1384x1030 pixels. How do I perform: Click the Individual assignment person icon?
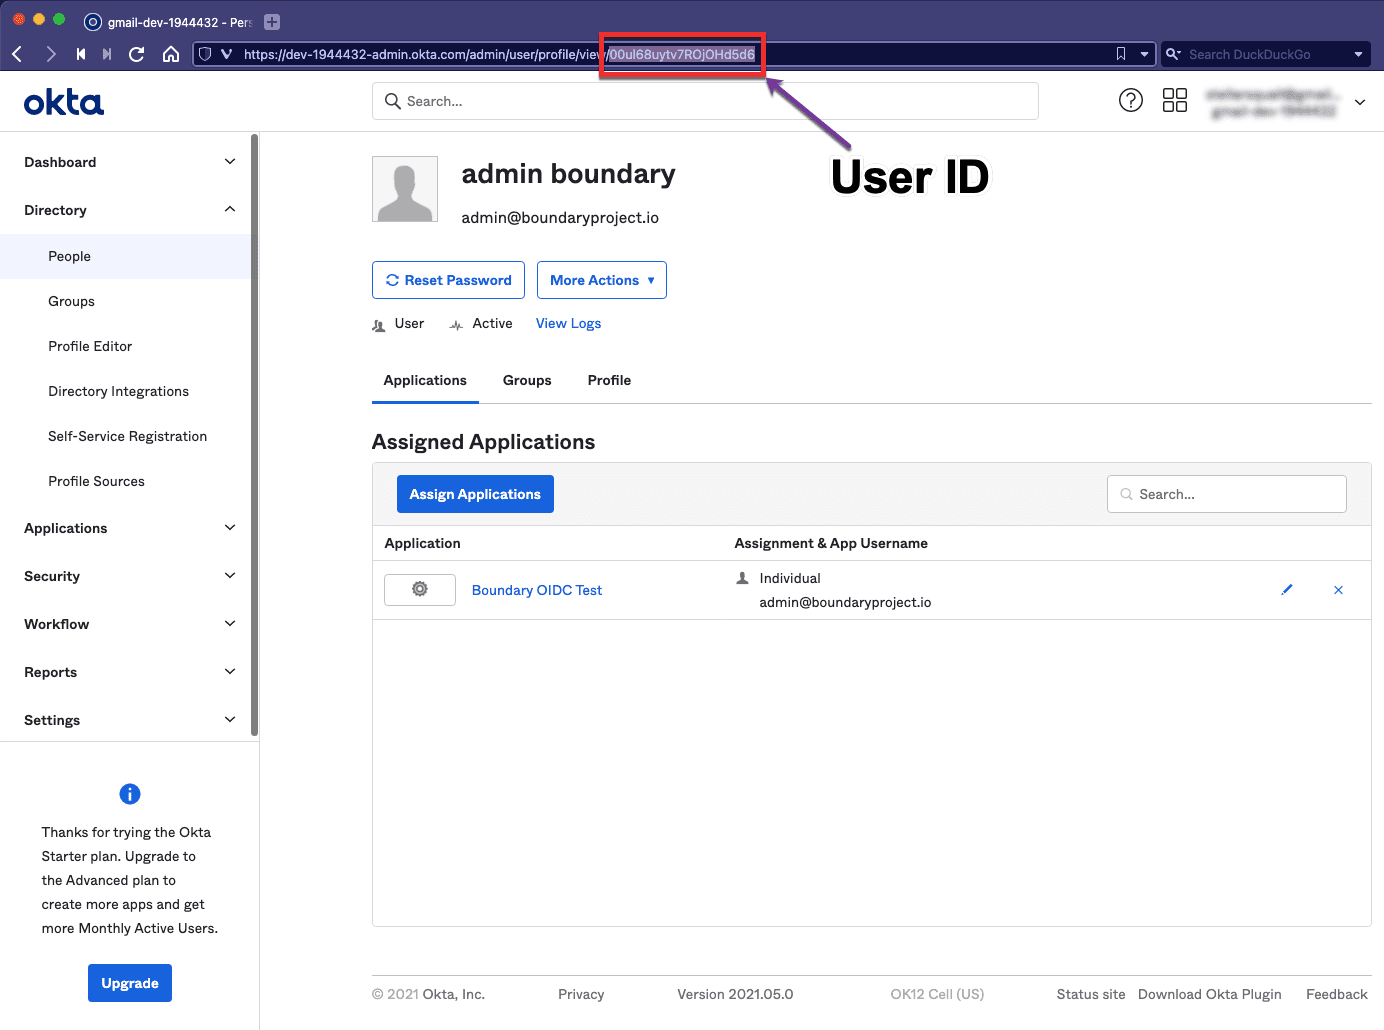pos(742,578)
